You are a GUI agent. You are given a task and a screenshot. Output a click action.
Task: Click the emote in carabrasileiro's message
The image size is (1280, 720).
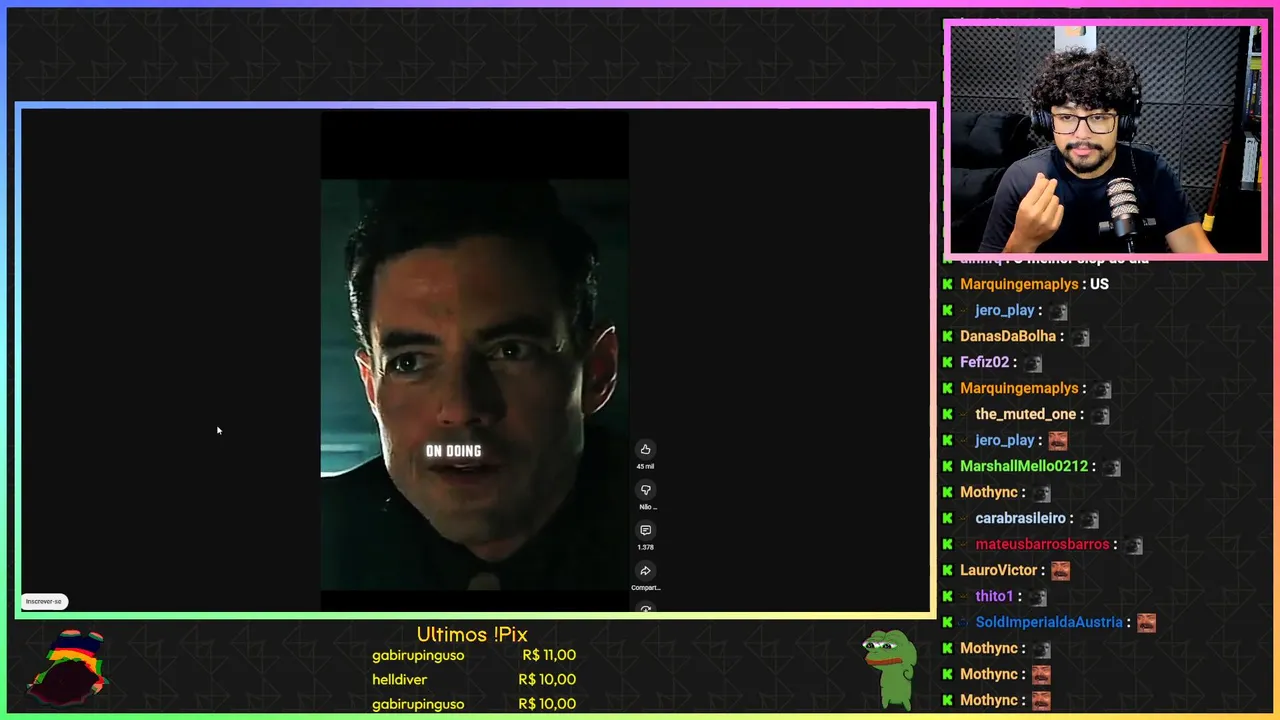click(1089, 519)
